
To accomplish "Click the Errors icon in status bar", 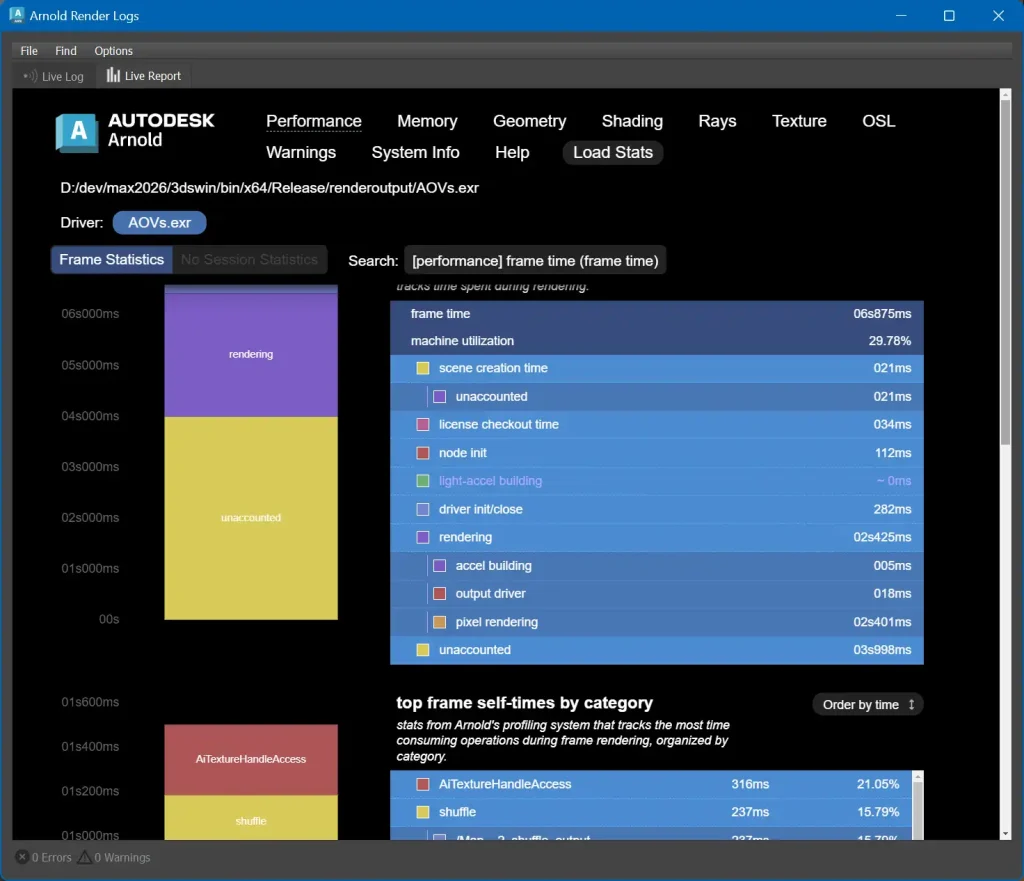I will 22,857.
